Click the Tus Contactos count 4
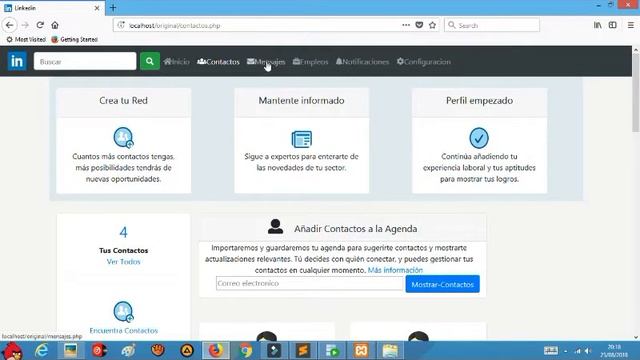 [x=123, y=232]
